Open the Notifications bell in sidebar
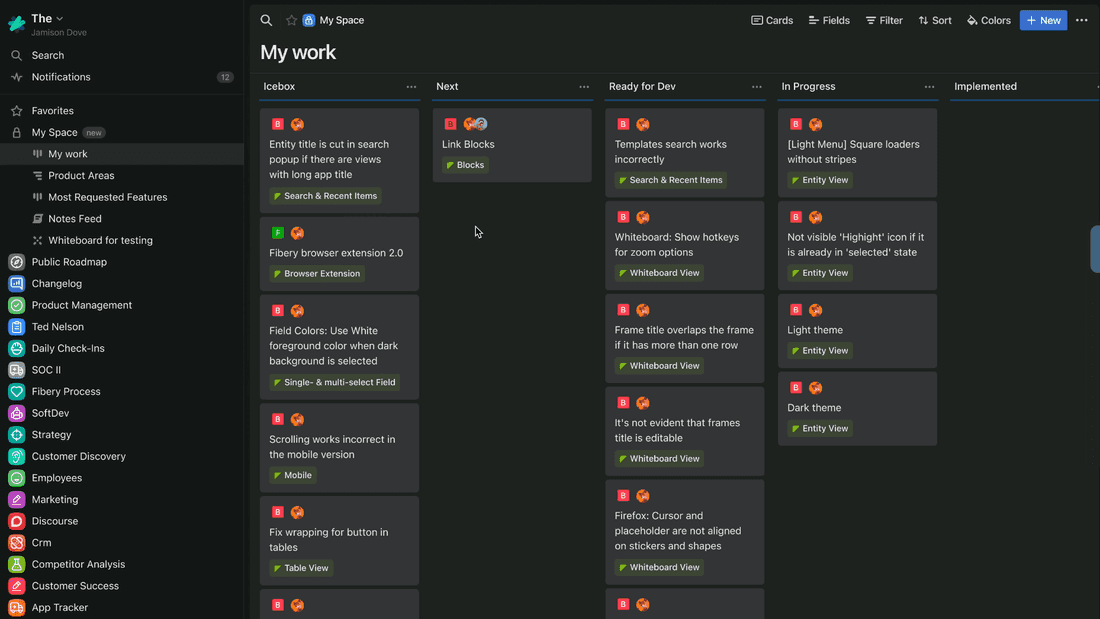This screenshot has width=1100, height=619. coord(16,77)
